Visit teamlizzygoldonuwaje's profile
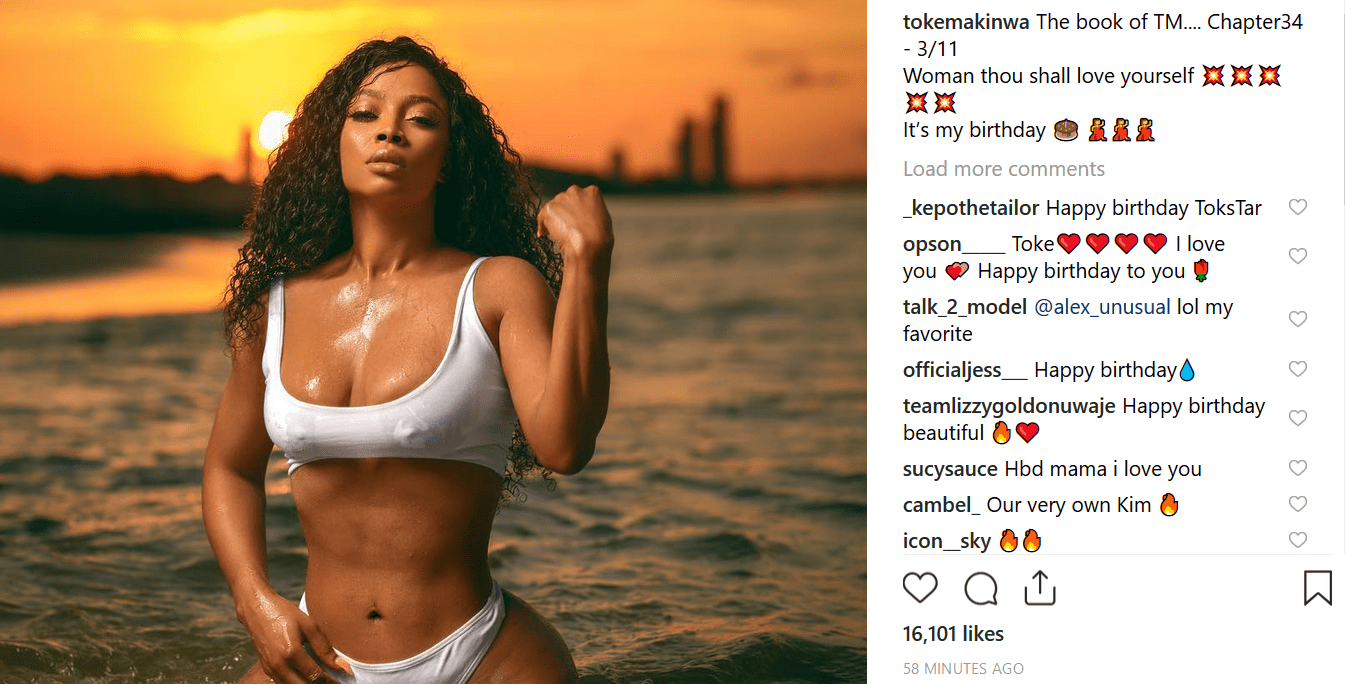 click(1009, 406)
